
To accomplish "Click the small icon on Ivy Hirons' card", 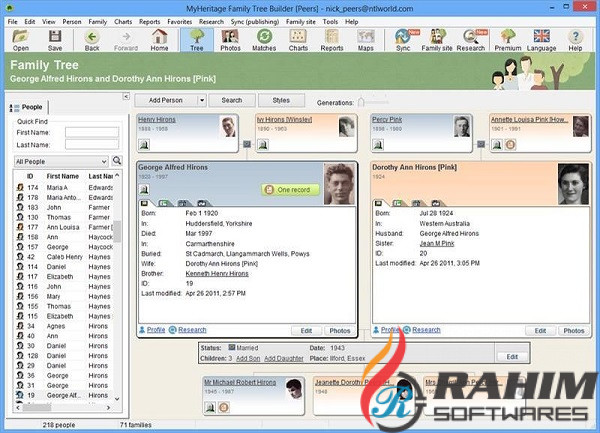I will 263,145.
